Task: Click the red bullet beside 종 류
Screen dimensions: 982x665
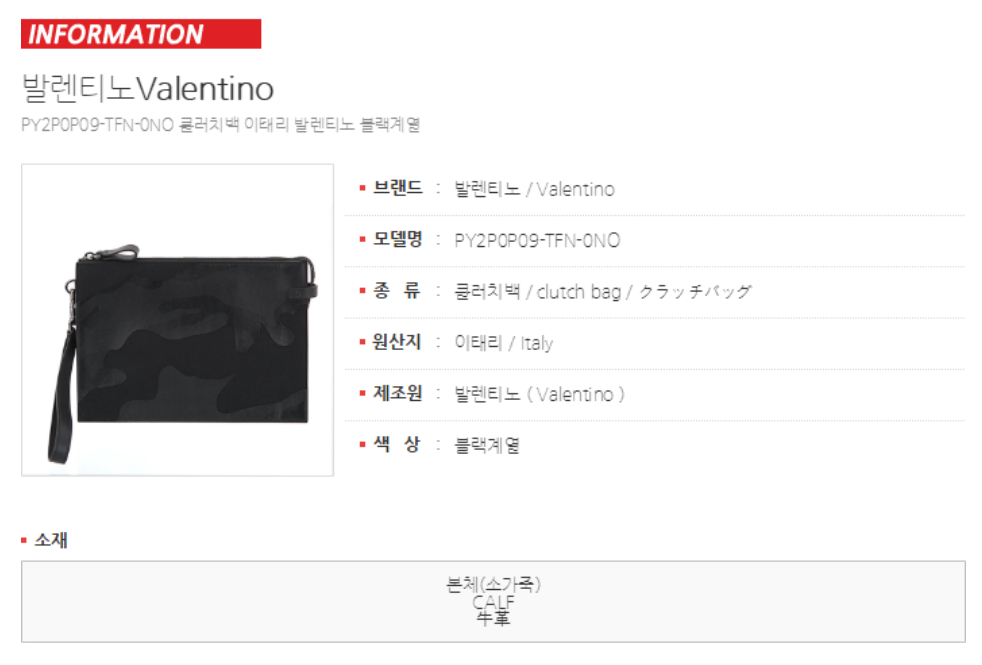Action: [x=362, y=291]
